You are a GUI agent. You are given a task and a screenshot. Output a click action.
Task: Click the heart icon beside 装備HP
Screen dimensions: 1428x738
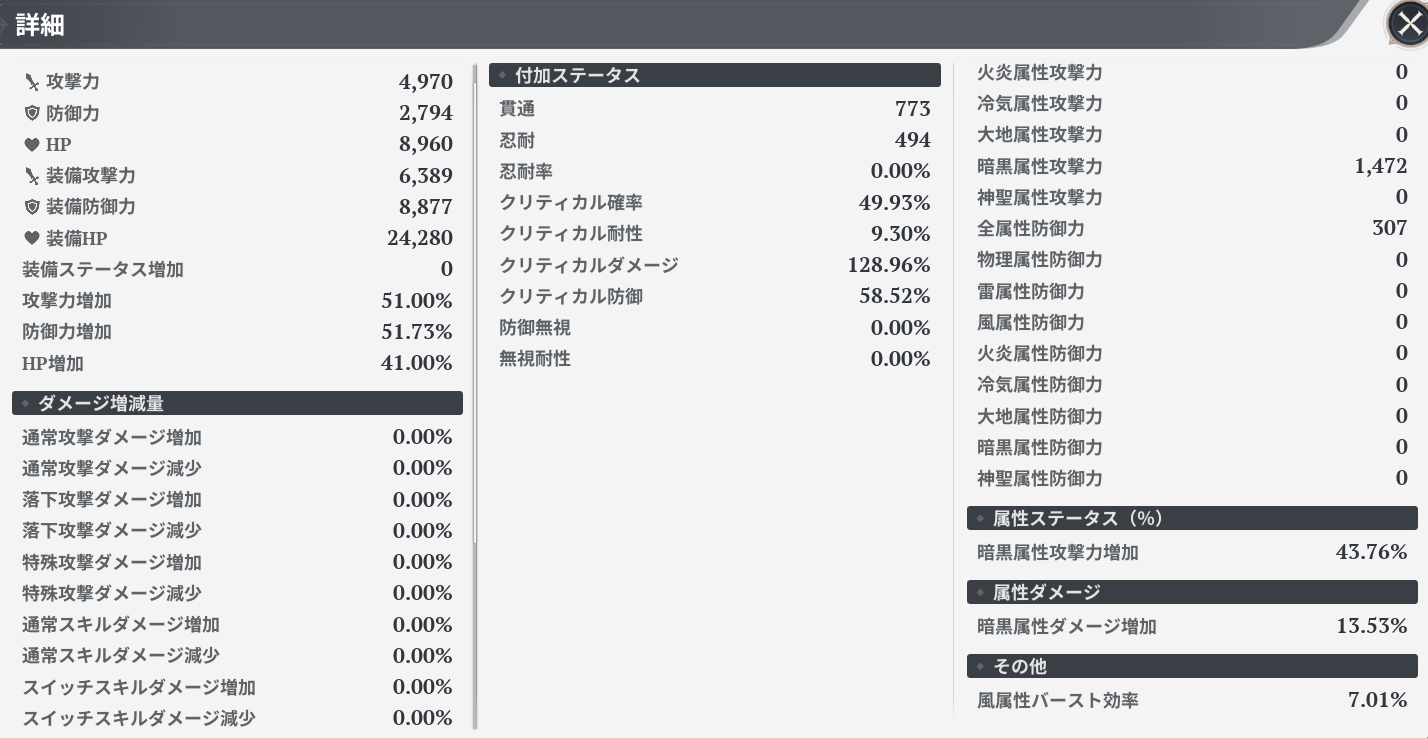point(32,238)
